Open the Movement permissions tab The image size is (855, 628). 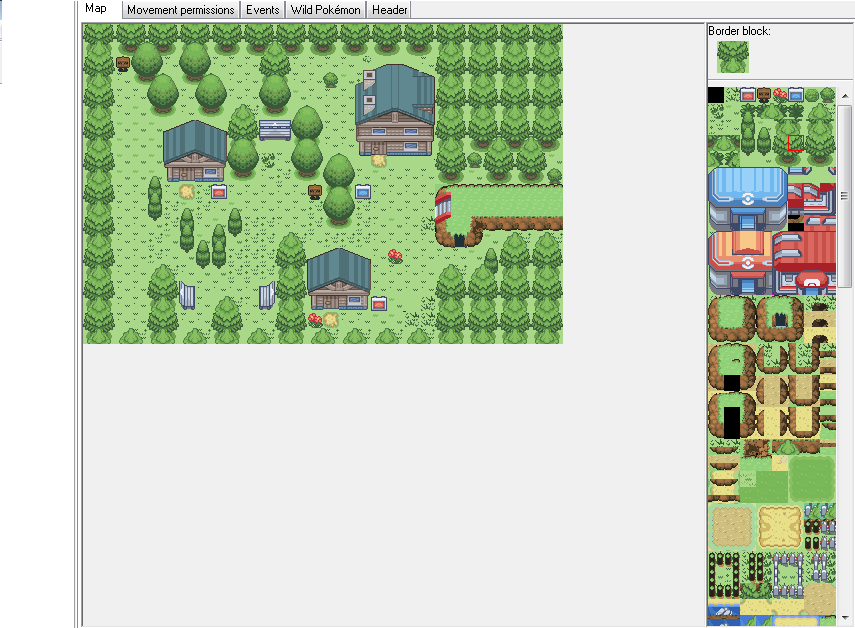(x=180, y=10)
